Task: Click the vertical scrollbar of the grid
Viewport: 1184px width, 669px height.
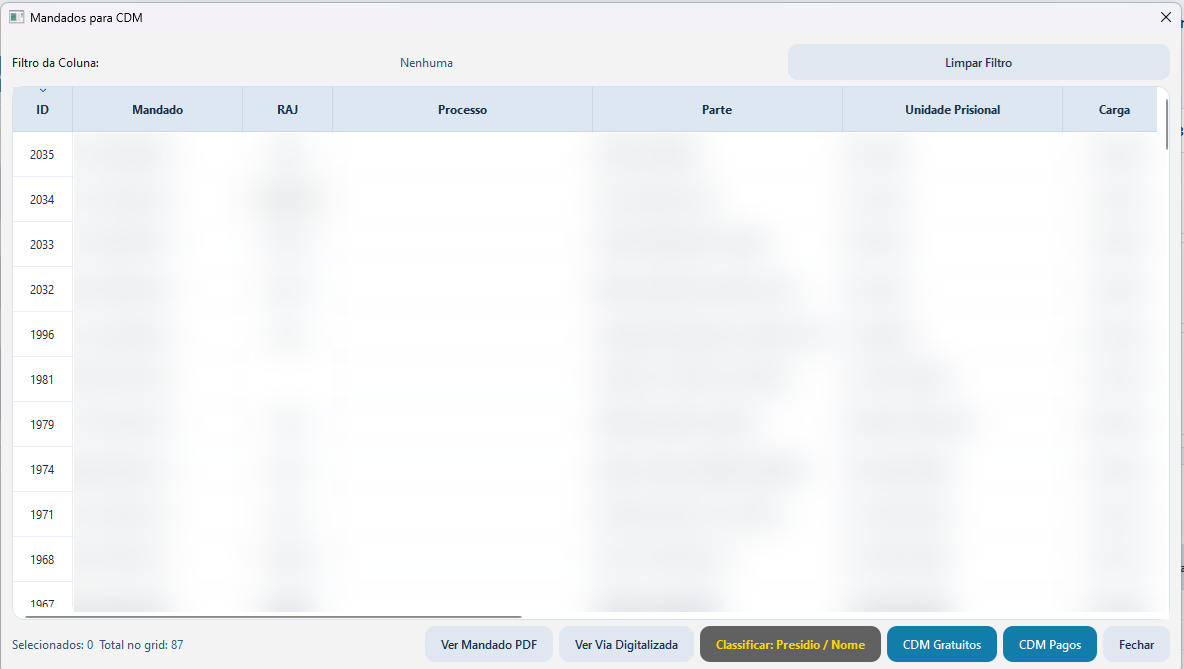Action: (x=1167, y=125)
